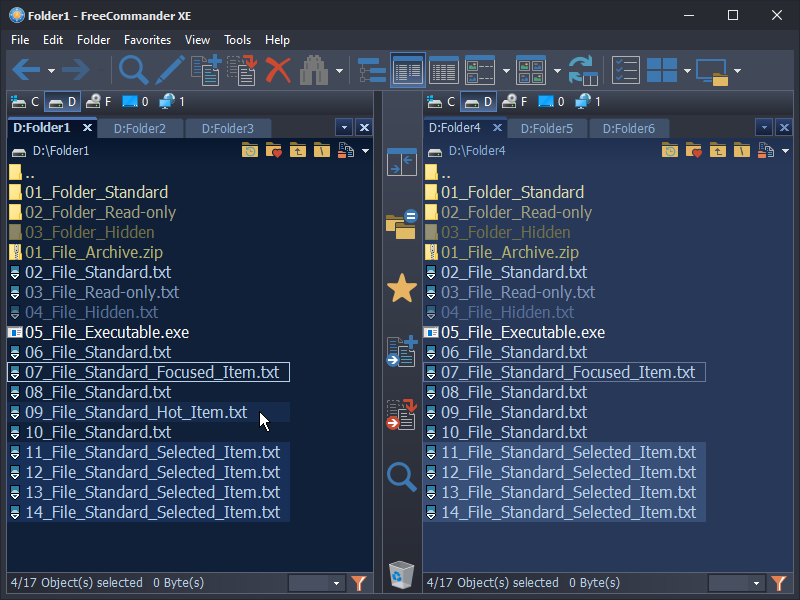Open the Recycle Bin in the middle bar
Viewport: 800px width, 600px height.
tap(401, 574)
